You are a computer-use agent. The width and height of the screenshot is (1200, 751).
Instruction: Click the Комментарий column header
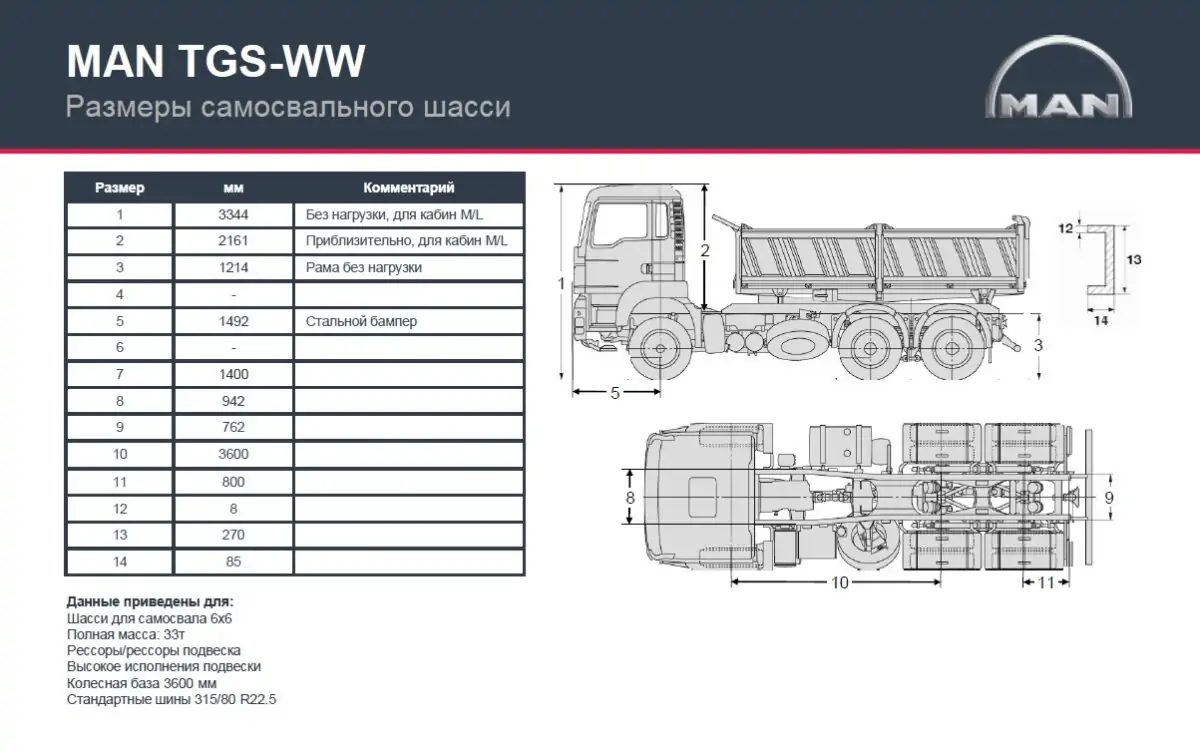[409, 187]
